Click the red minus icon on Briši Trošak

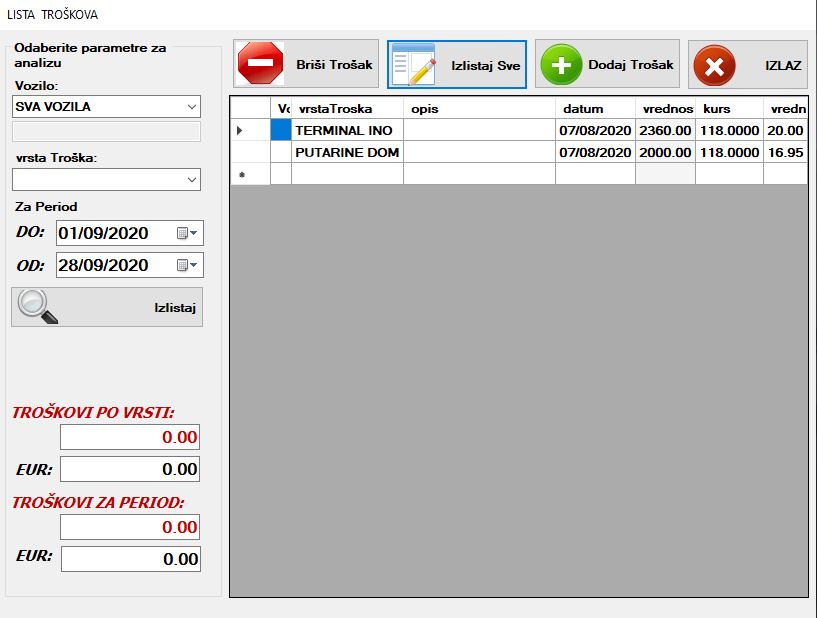[x=261, y=65]
